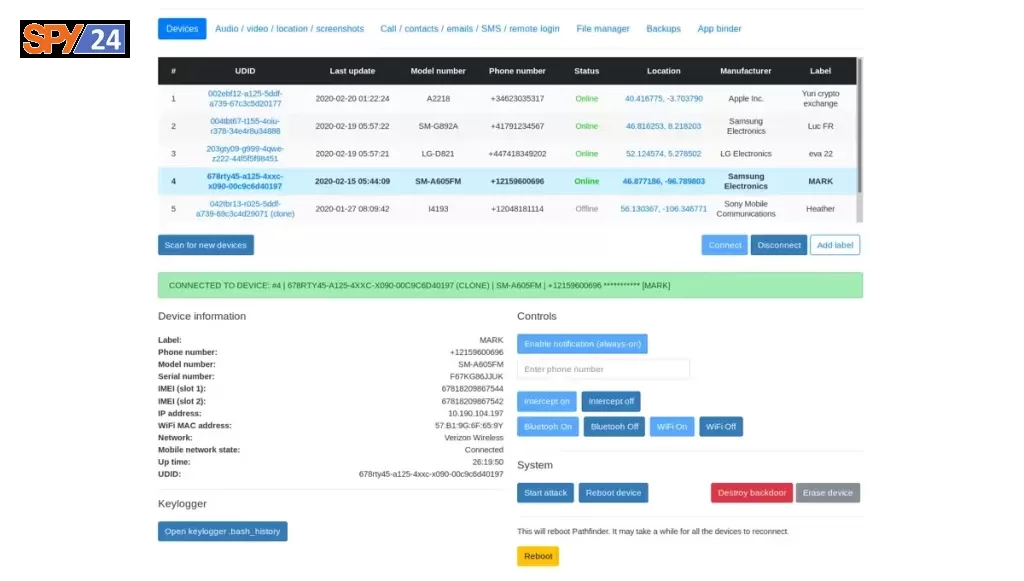This screenshot has height=581, width=1024.
Task: Click Scan for new devices button
Action: (x=206, y=245)
